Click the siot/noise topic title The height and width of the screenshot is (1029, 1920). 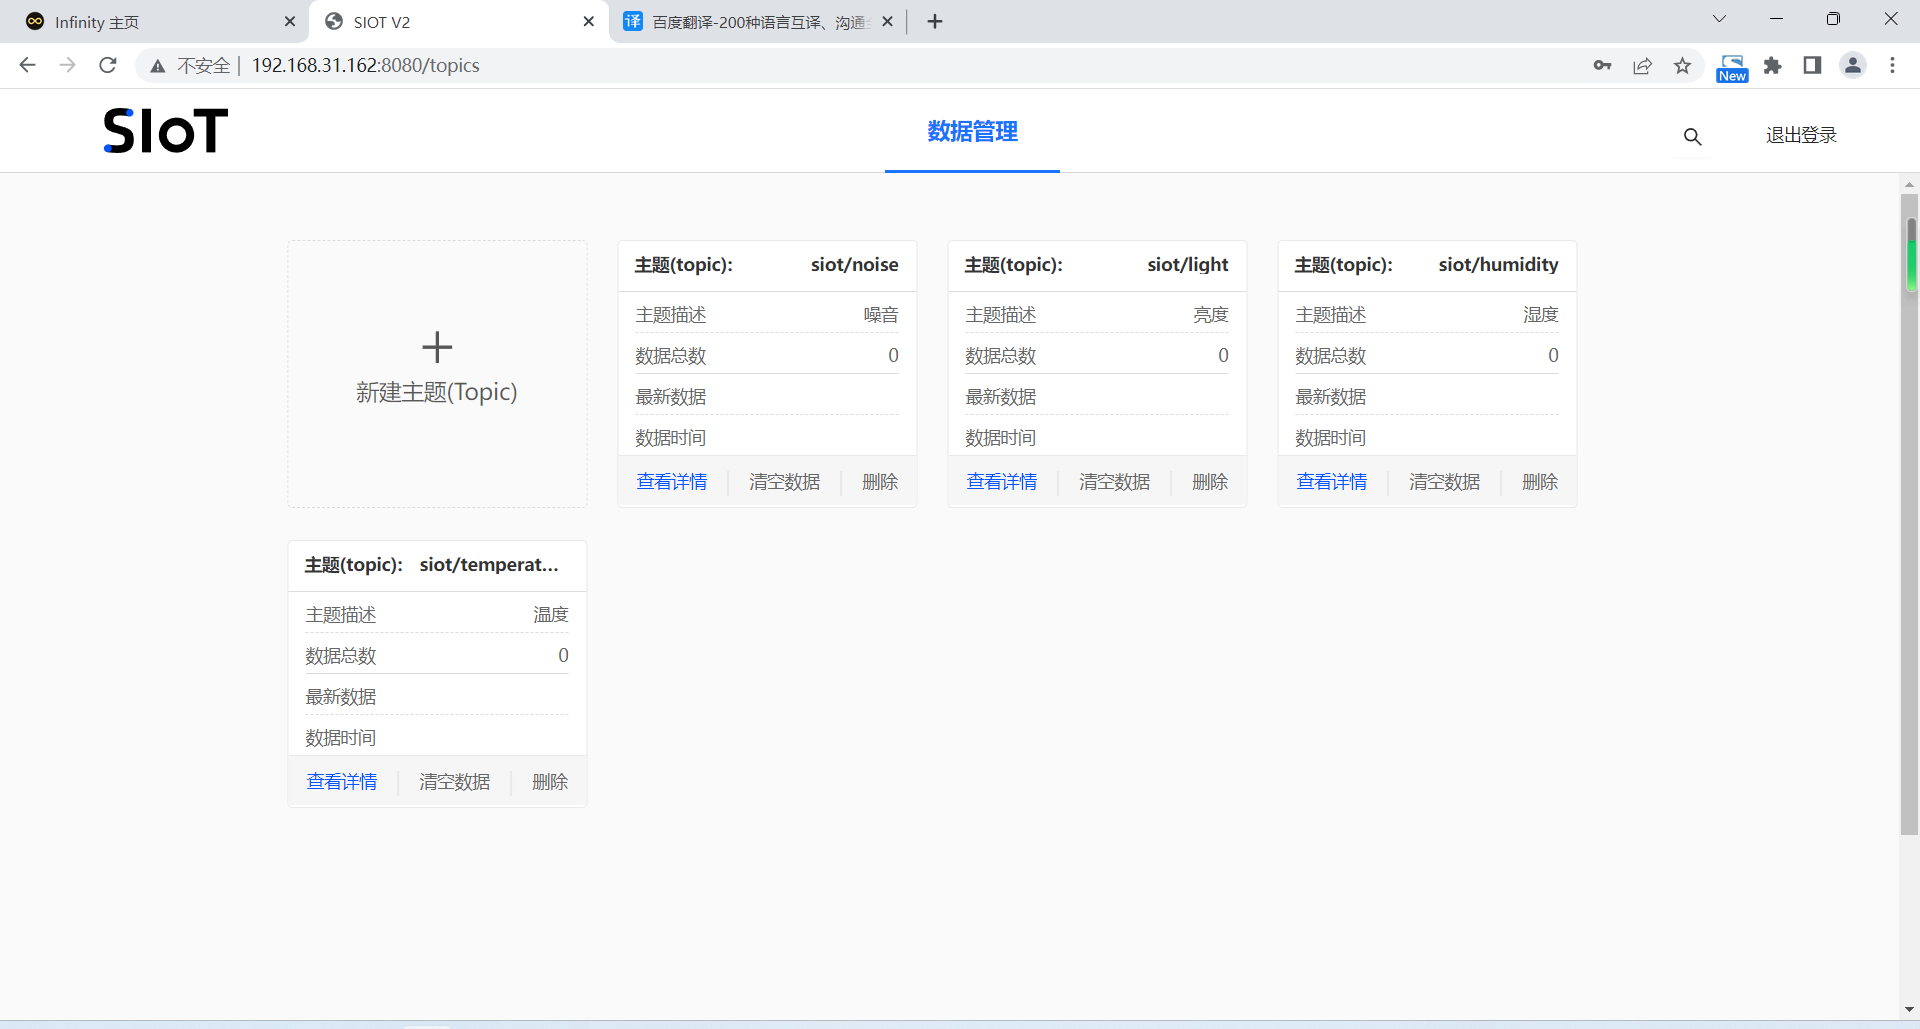click(854, 265)
